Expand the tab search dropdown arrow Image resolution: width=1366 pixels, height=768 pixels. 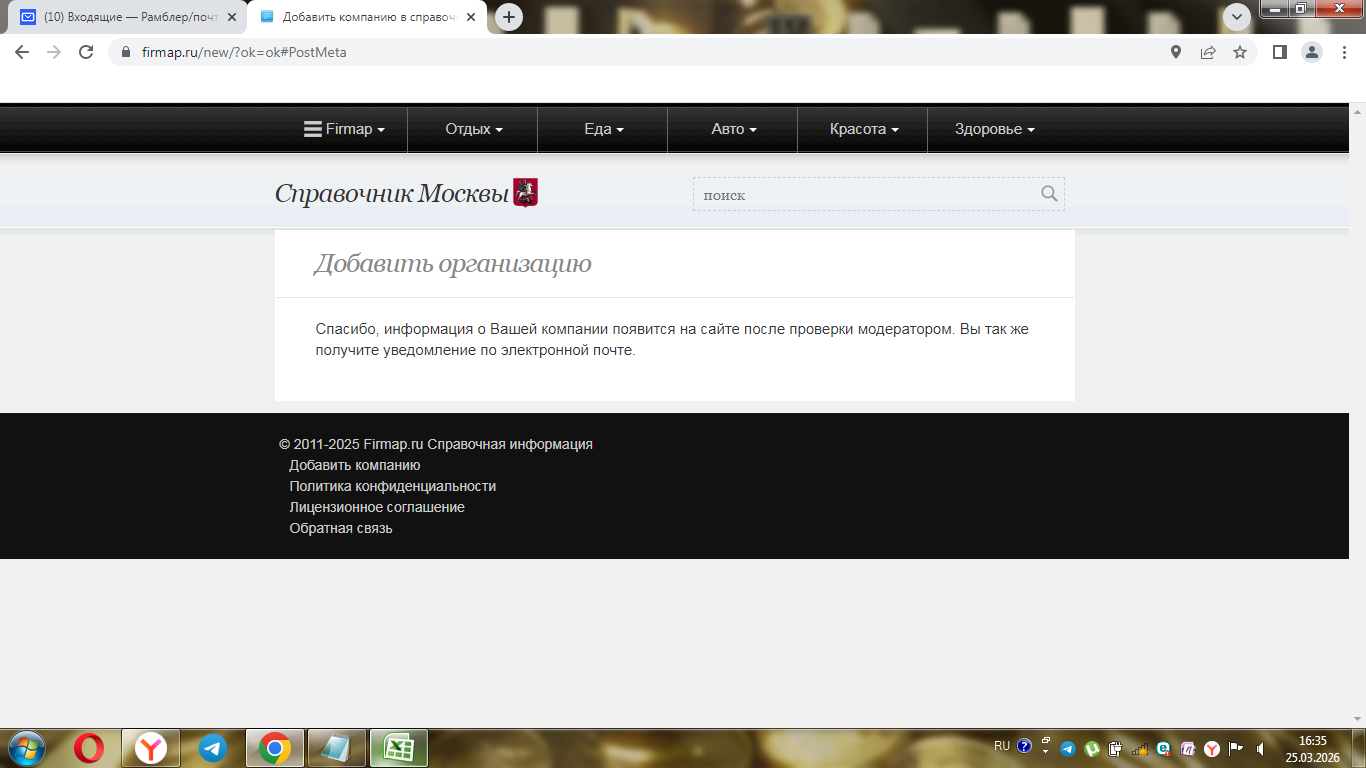[x=1238, y=17]
